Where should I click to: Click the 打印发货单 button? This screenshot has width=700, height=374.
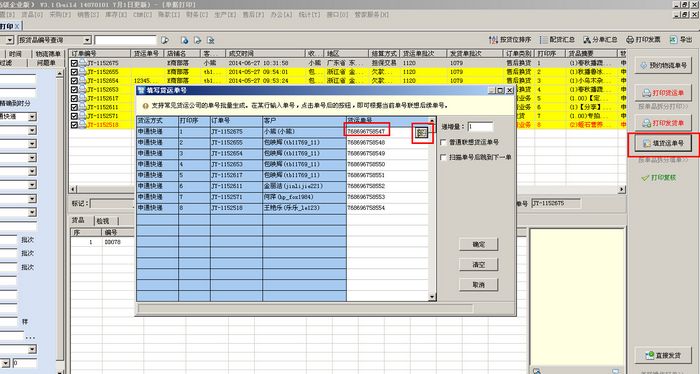coord(663,123)
